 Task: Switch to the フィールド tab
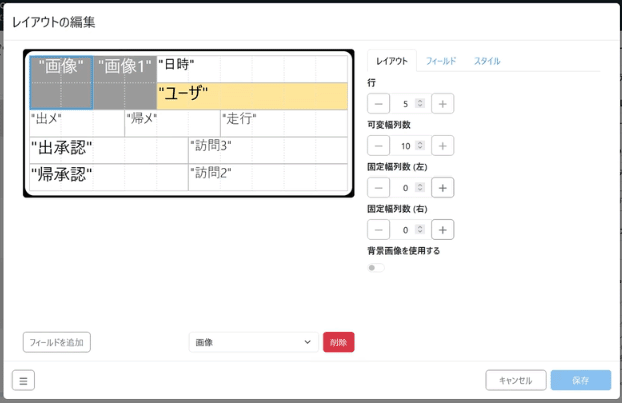pyautogui.click(x=440, y=61)
